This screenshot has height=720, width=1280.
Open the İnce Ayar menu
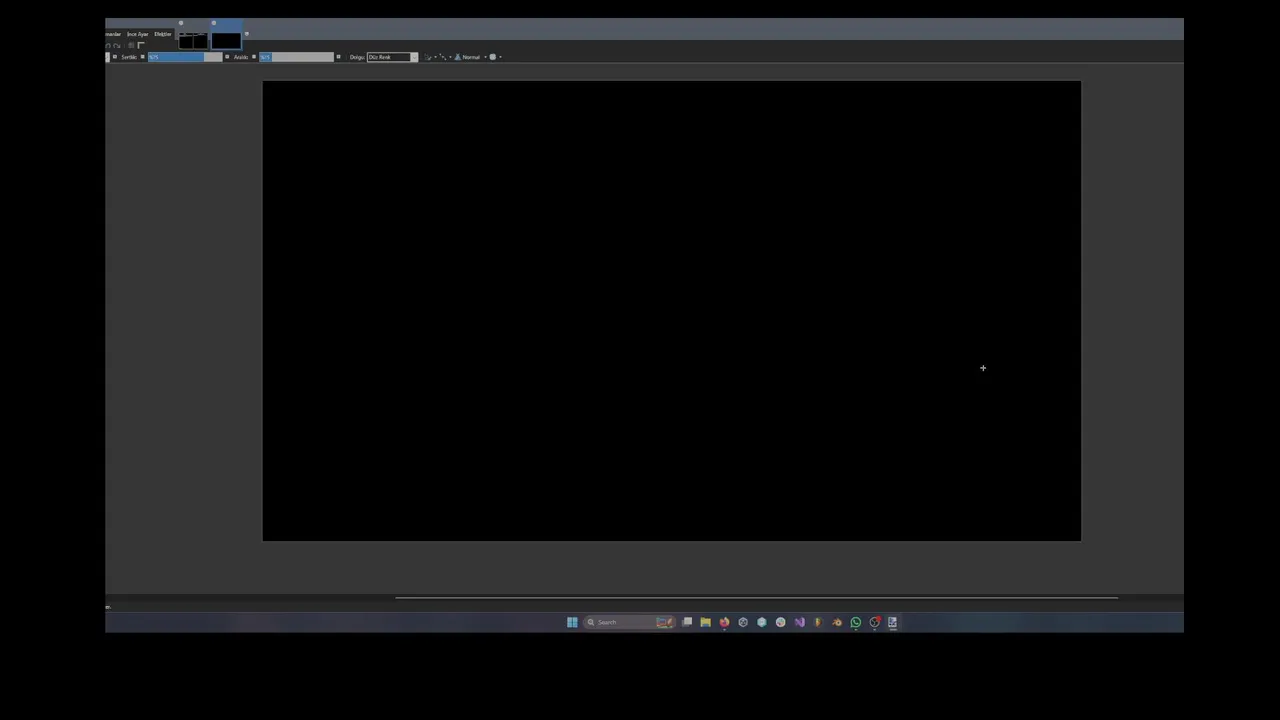click(x=137, y=34)
